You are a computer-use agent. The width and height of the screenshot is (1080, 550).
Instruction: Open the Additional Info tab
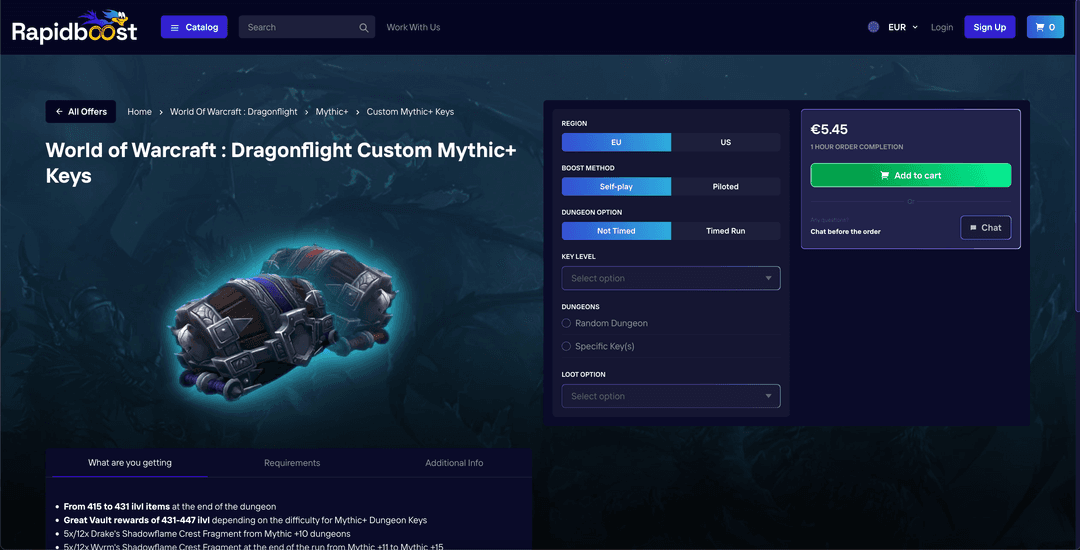pos(454,463)
